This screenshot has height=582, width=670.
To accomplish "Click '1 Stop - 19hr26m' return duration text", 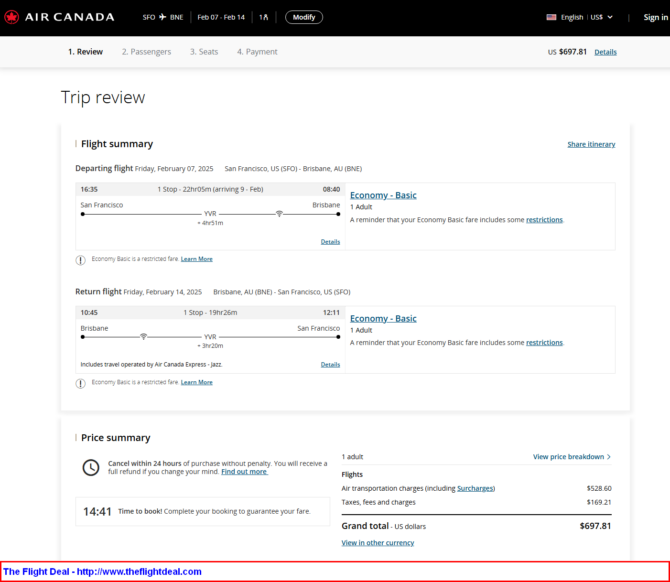I will point(210,312).
